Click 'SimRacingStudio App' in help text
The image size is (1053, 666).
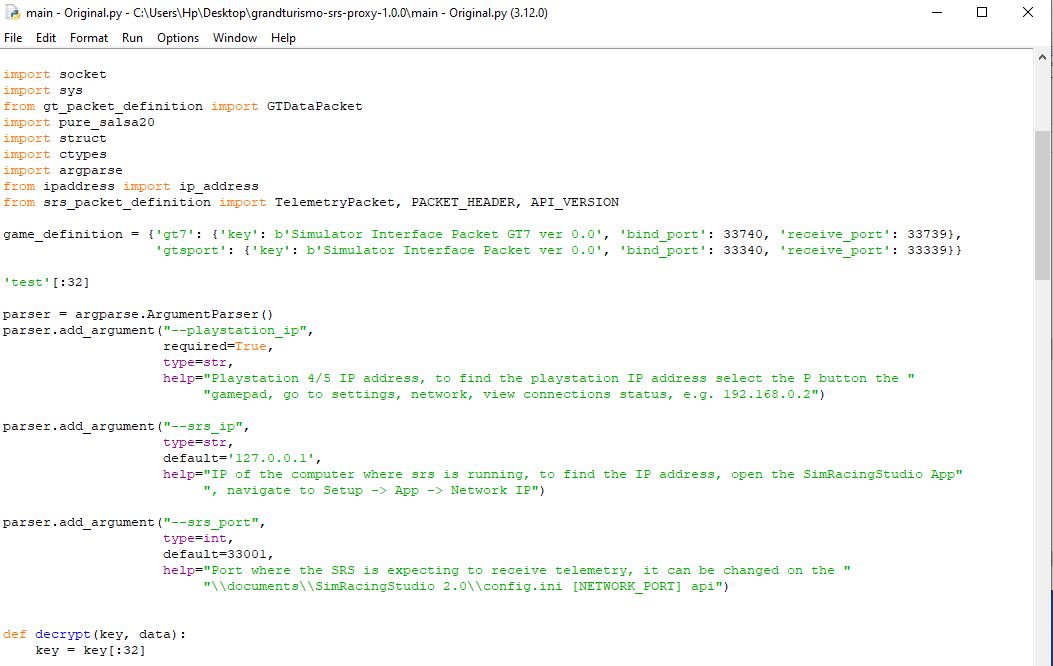point(878,475)
